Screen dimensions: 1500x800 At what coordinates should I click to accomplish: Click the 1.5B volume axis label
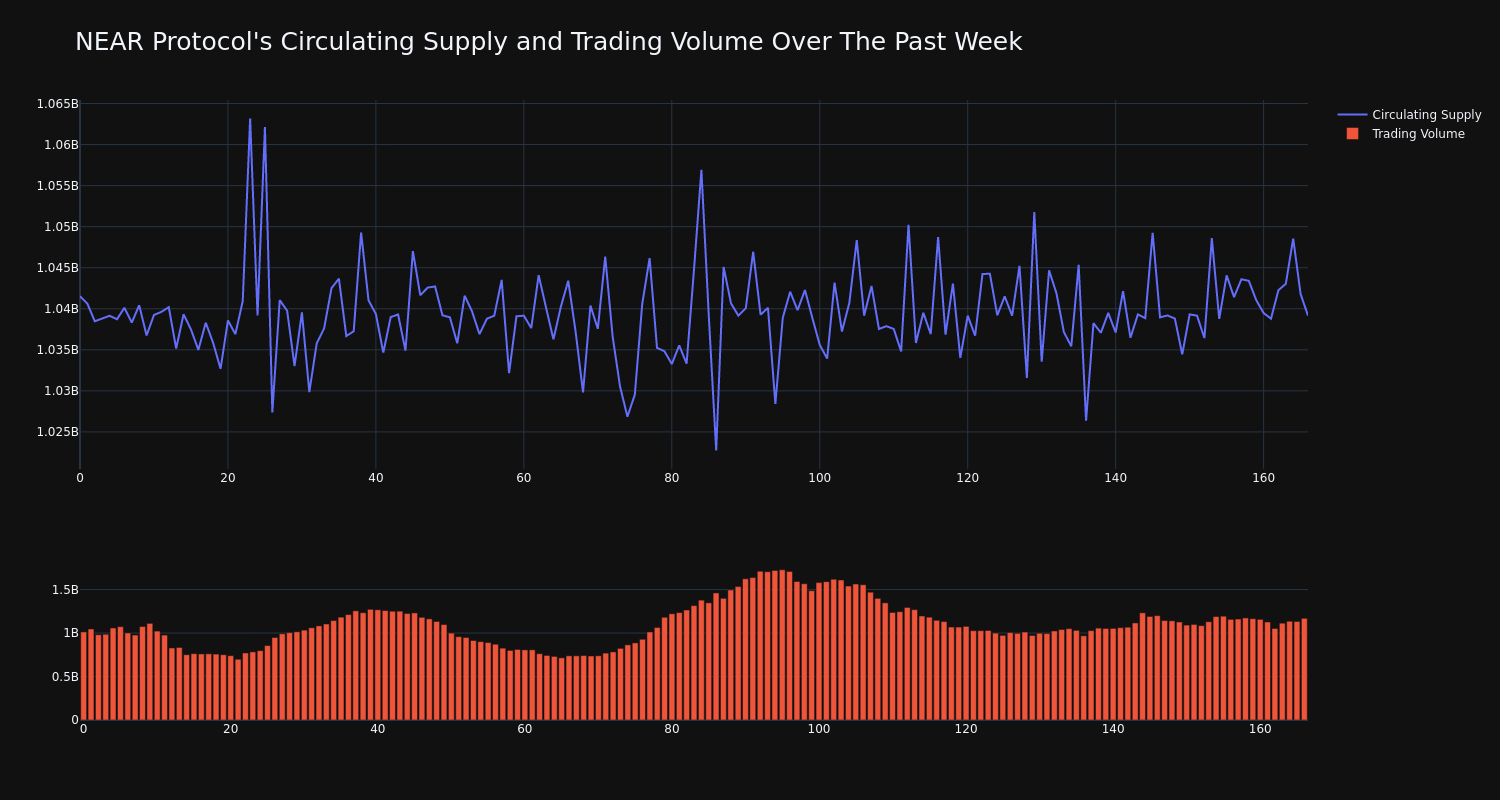click(65, 590)
